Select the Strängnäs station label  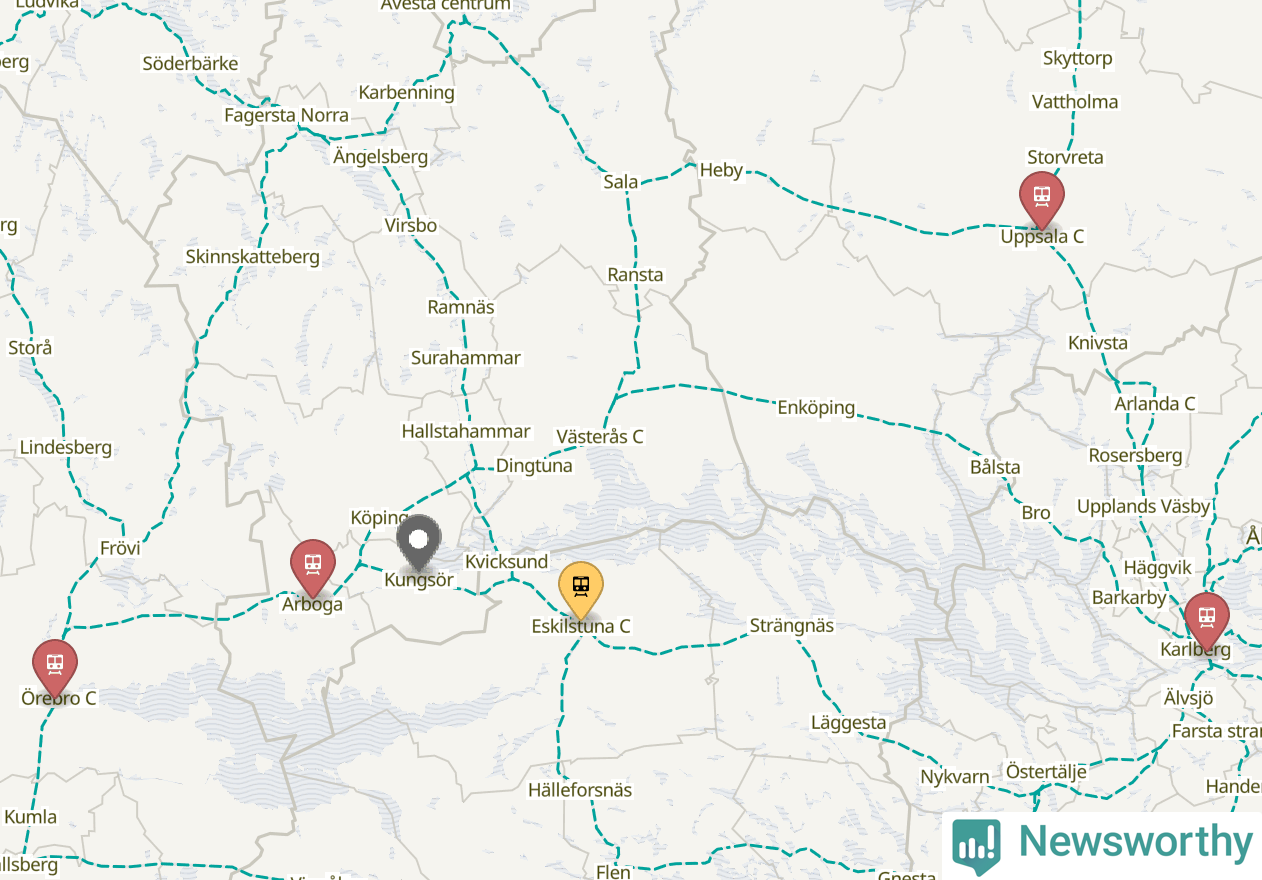792,626
